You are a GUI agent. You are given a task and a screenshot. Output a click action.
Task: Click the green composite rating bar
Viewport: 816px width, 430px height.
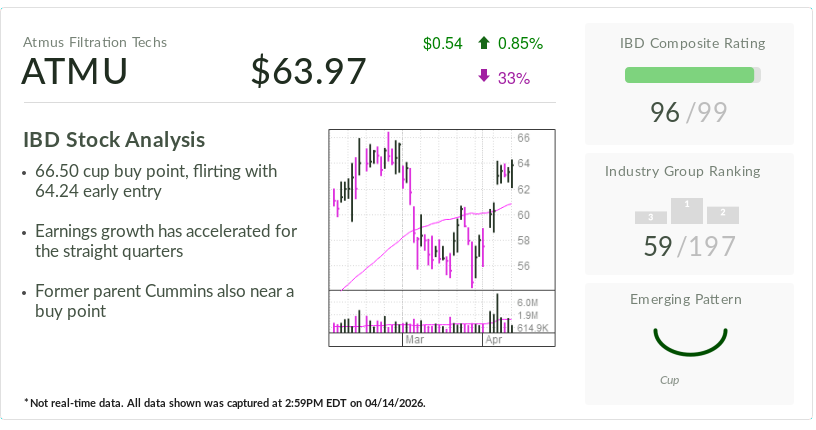[690, 75]
